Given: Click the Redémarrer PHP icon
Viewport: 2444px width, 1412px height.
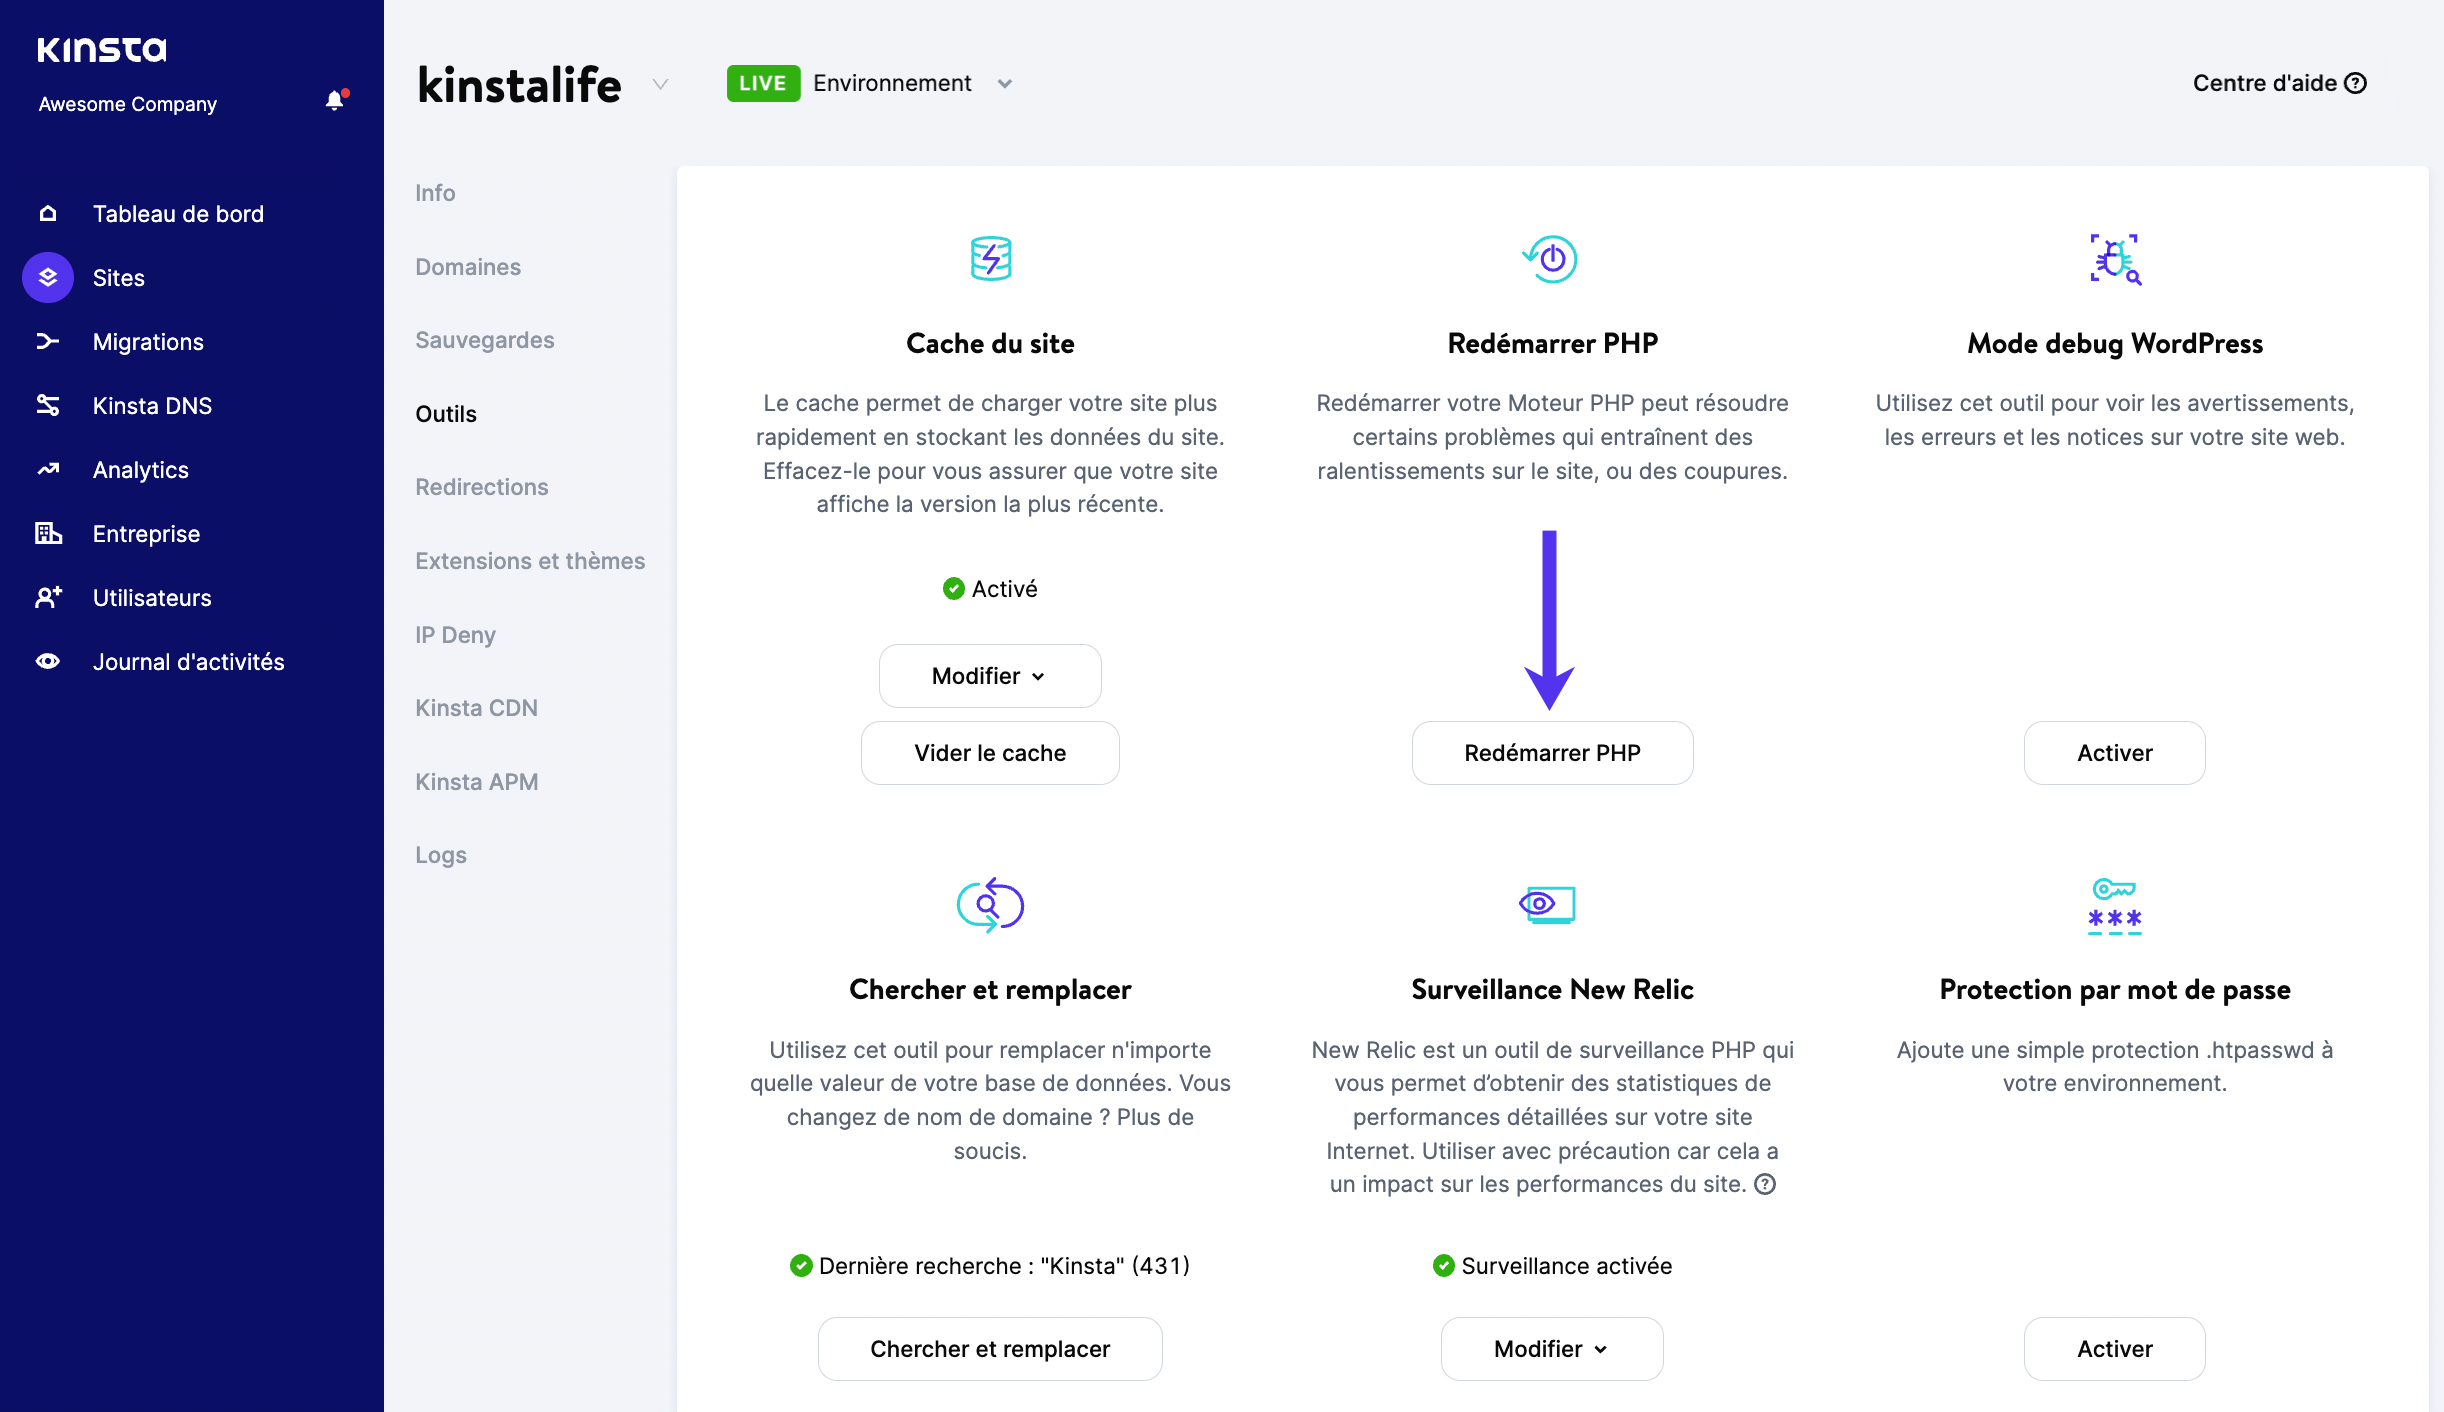Looking at the screenshot, I should tap(1550, 259).
